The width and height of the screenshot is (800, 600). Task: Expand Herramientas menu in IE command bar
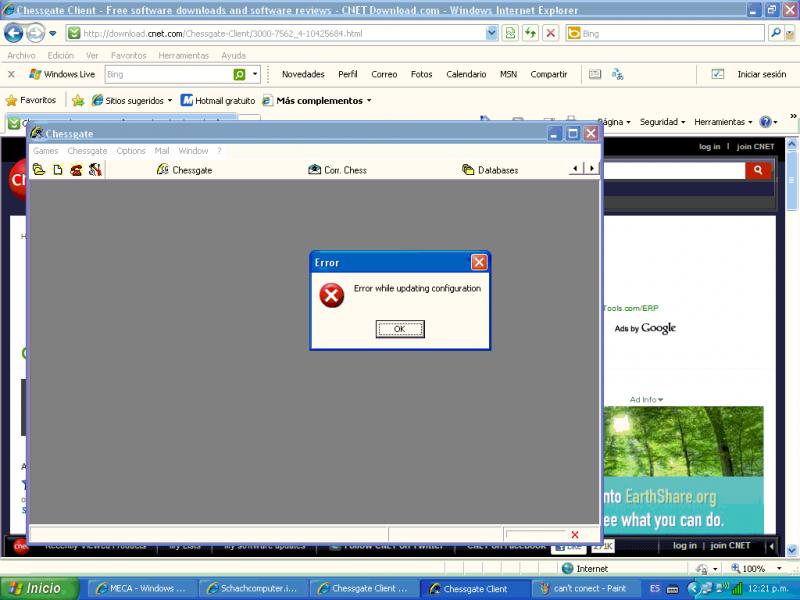722,122
